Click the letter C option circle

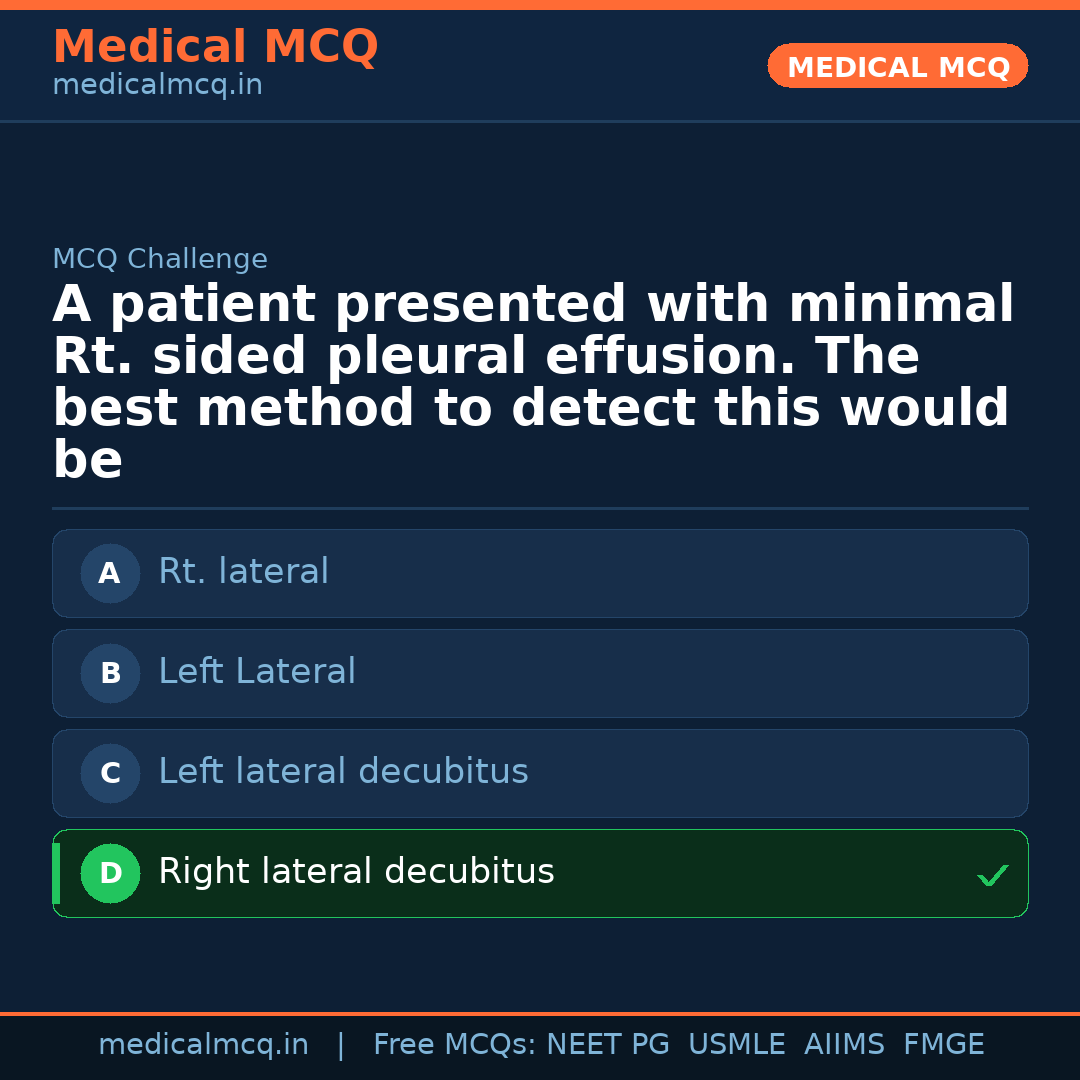click(110, 773)
